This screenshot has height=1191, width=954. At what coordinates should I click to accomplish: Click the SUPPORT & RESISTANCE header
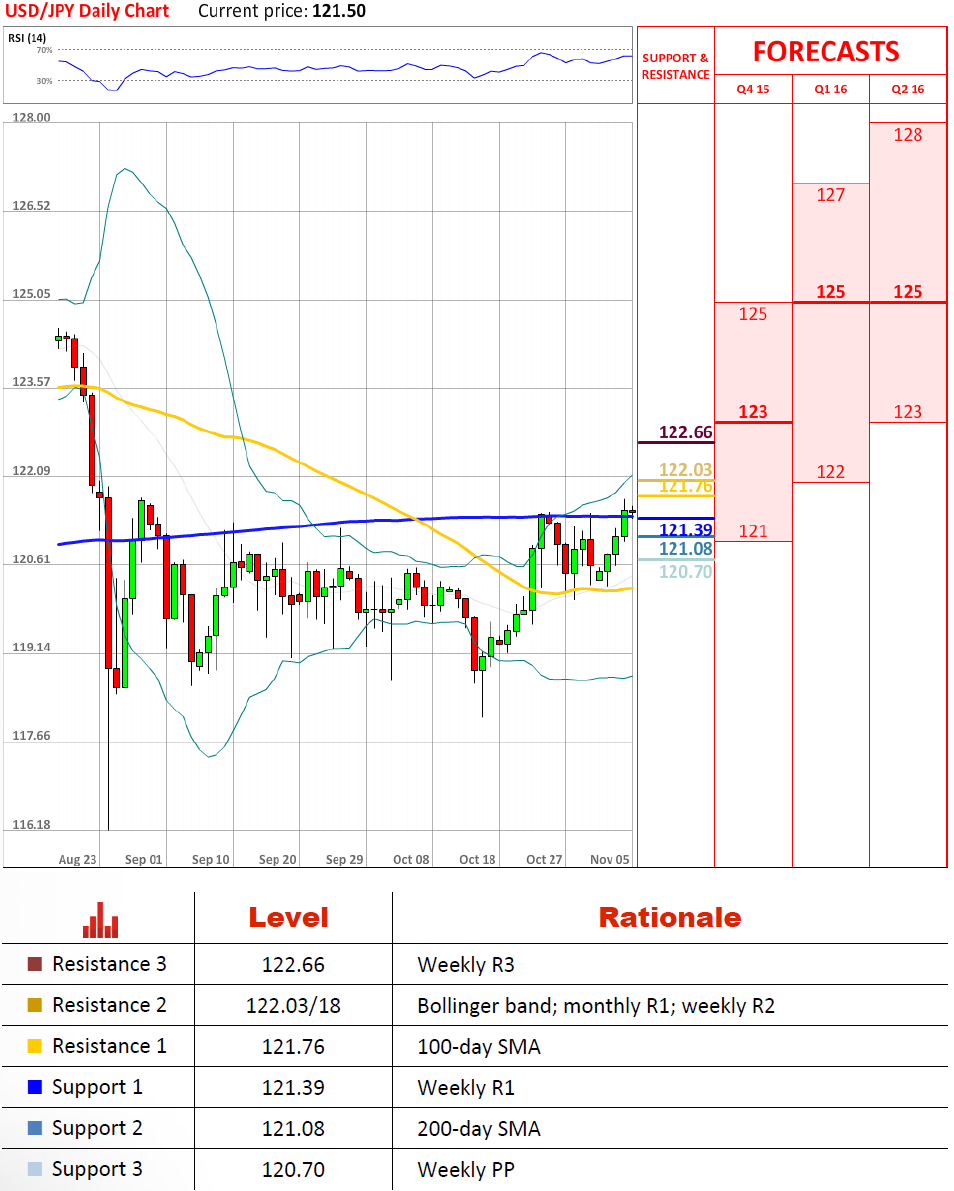tap(675, 66)
